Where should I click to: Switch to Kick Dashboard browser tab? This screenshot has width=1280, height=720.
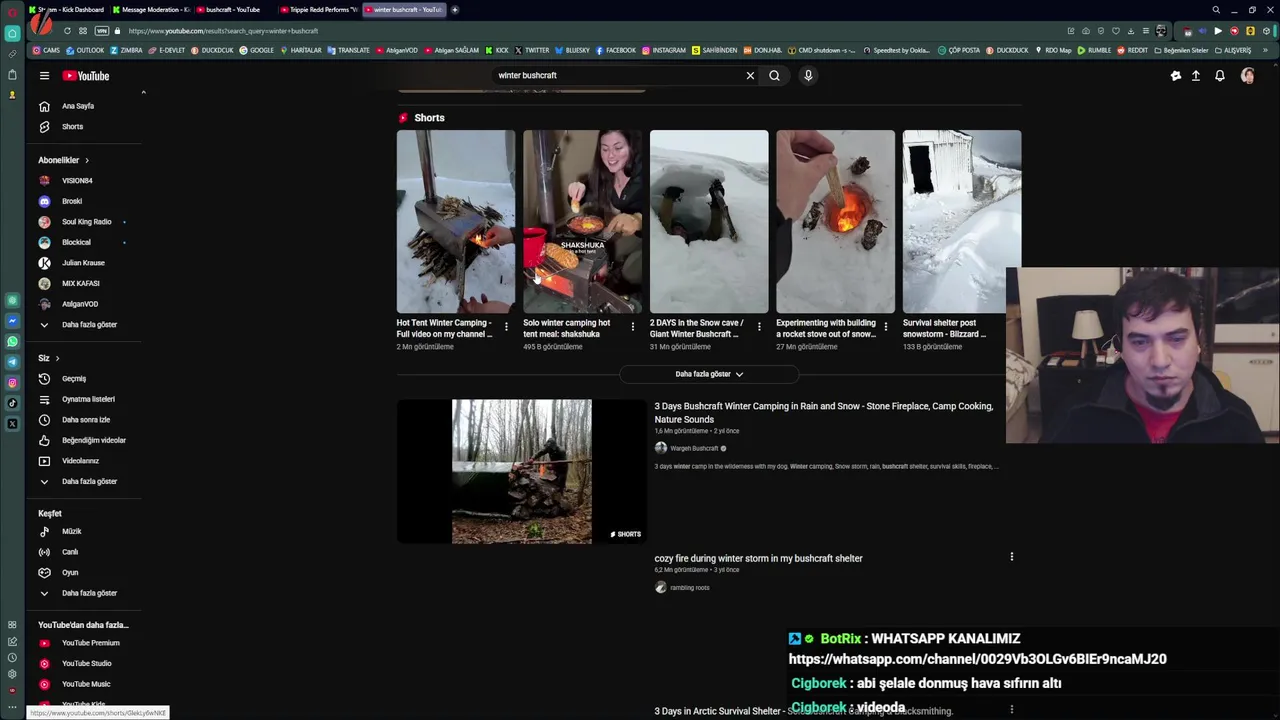pos(66,10)
